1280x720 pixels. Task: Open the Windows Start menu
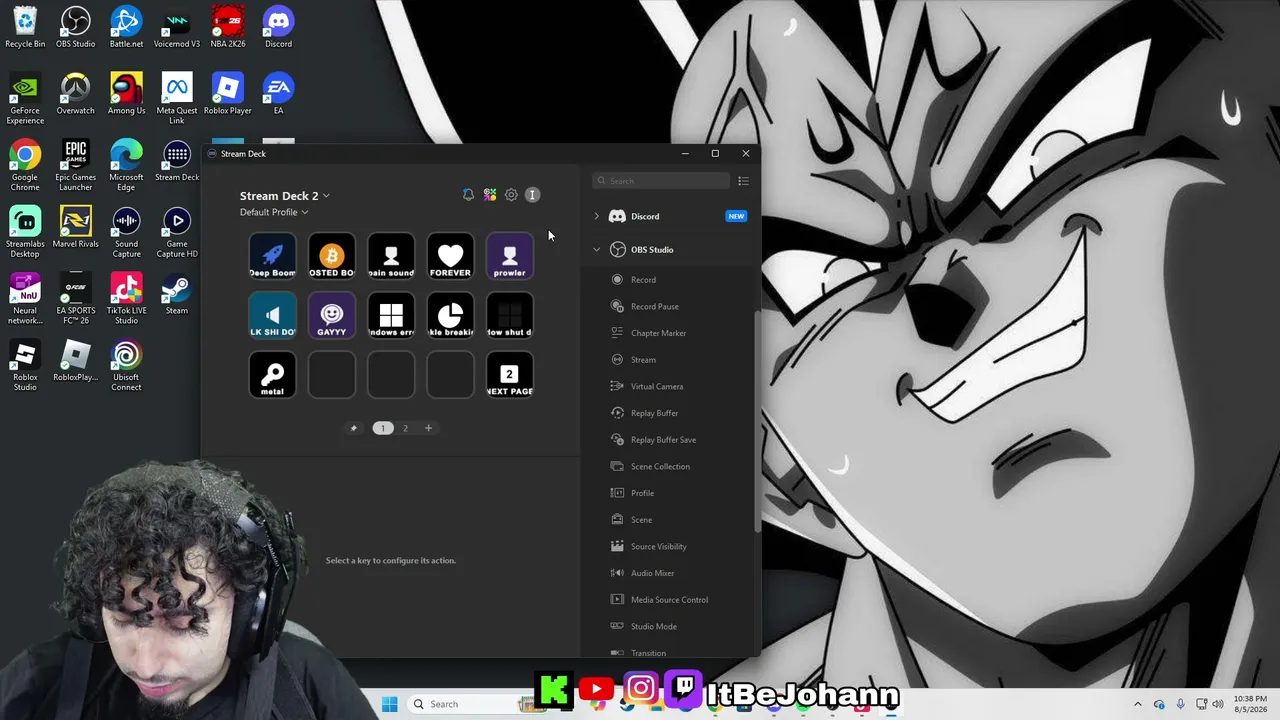(390, 704)
